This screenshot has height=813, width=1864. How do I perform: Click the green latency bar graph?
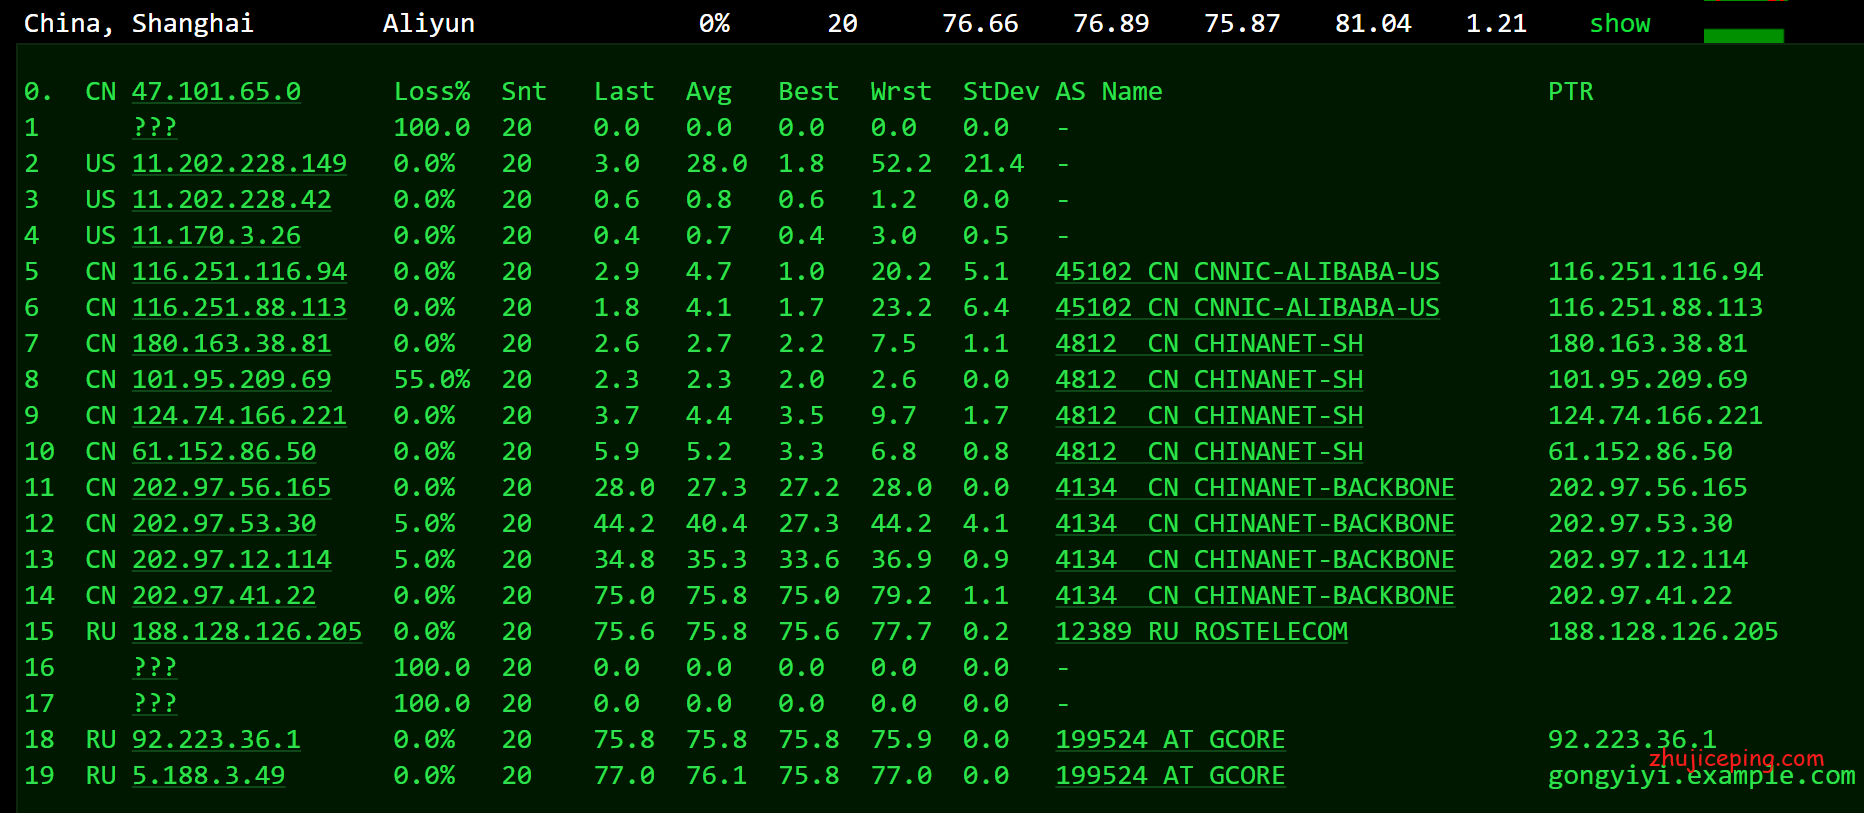pos(1743,35)
